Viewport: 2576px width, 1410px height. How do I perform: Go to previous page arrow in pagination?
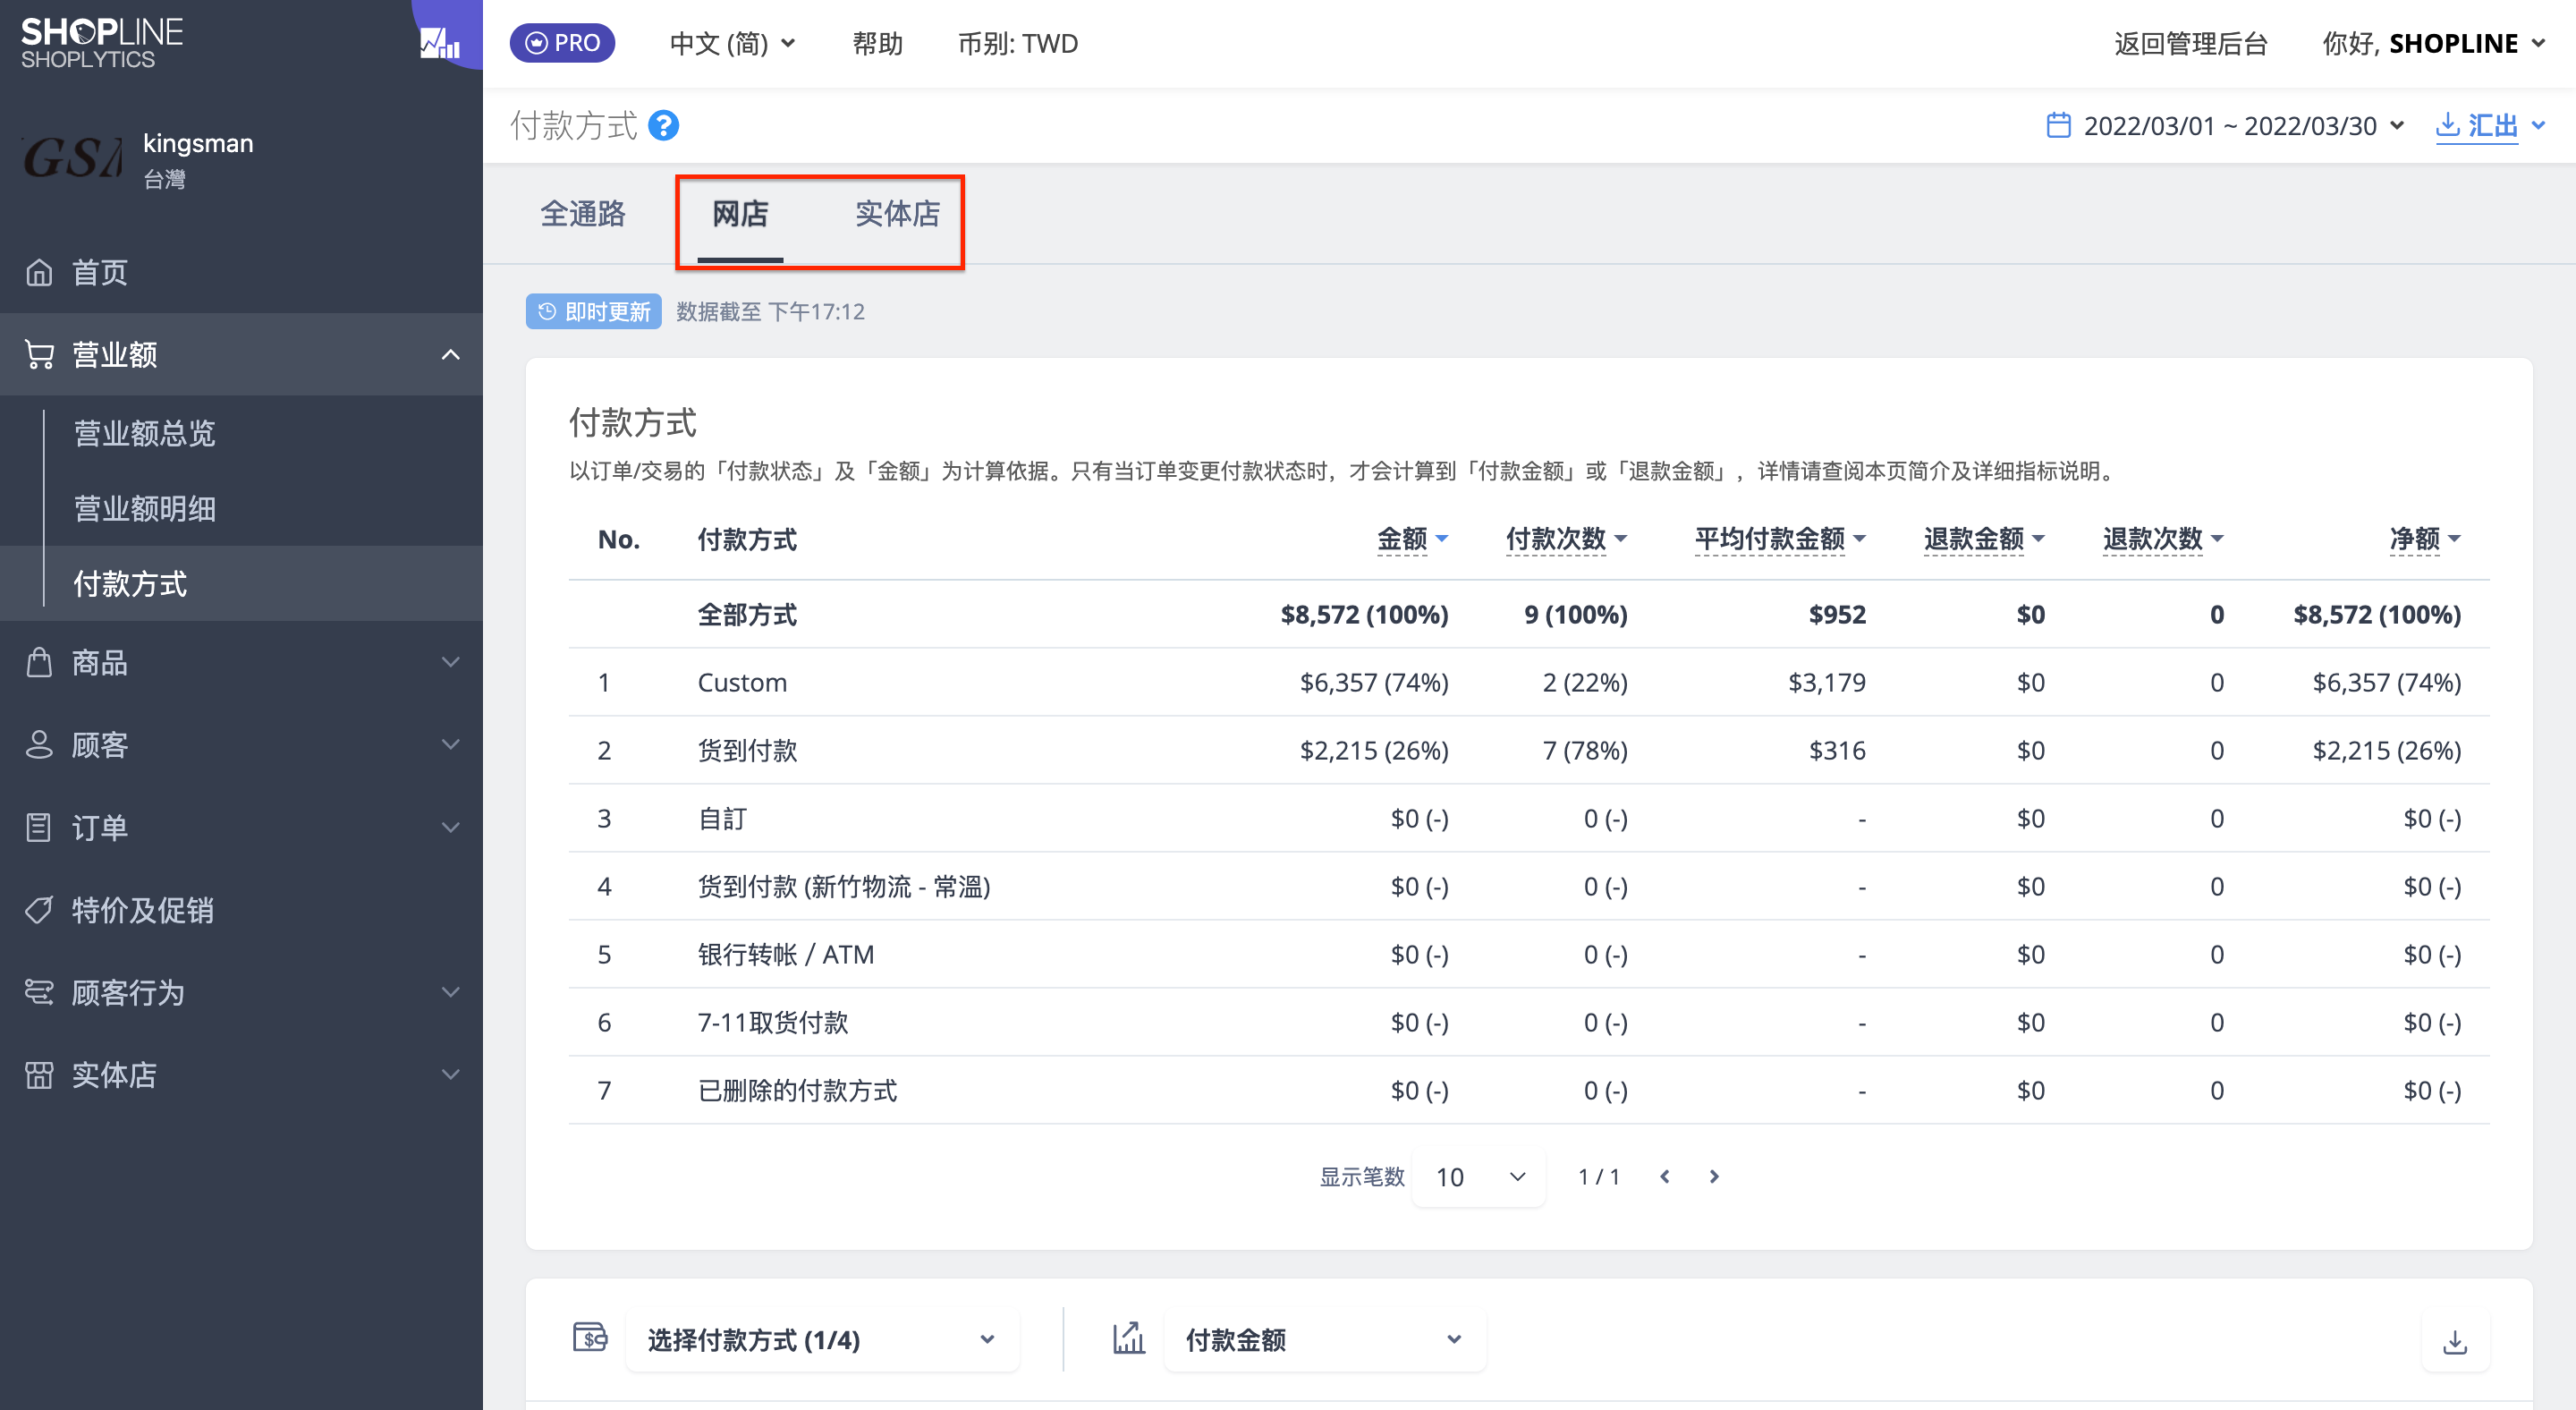(x=1665, y=1176)
